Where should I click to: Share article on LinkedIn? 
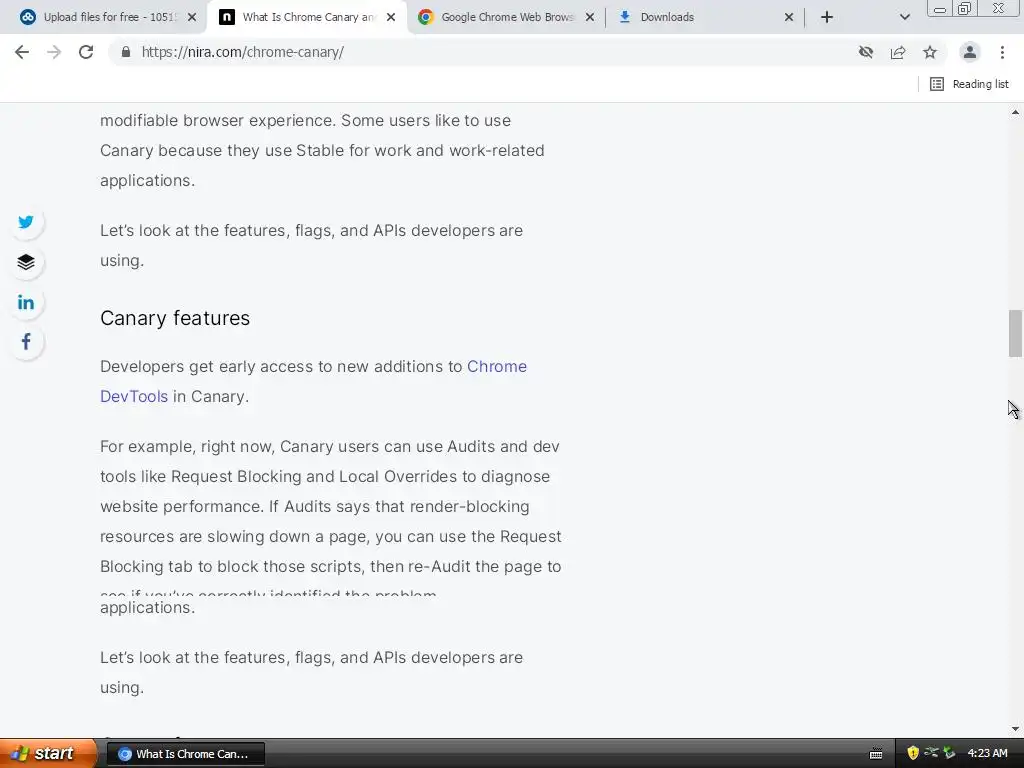26,302
